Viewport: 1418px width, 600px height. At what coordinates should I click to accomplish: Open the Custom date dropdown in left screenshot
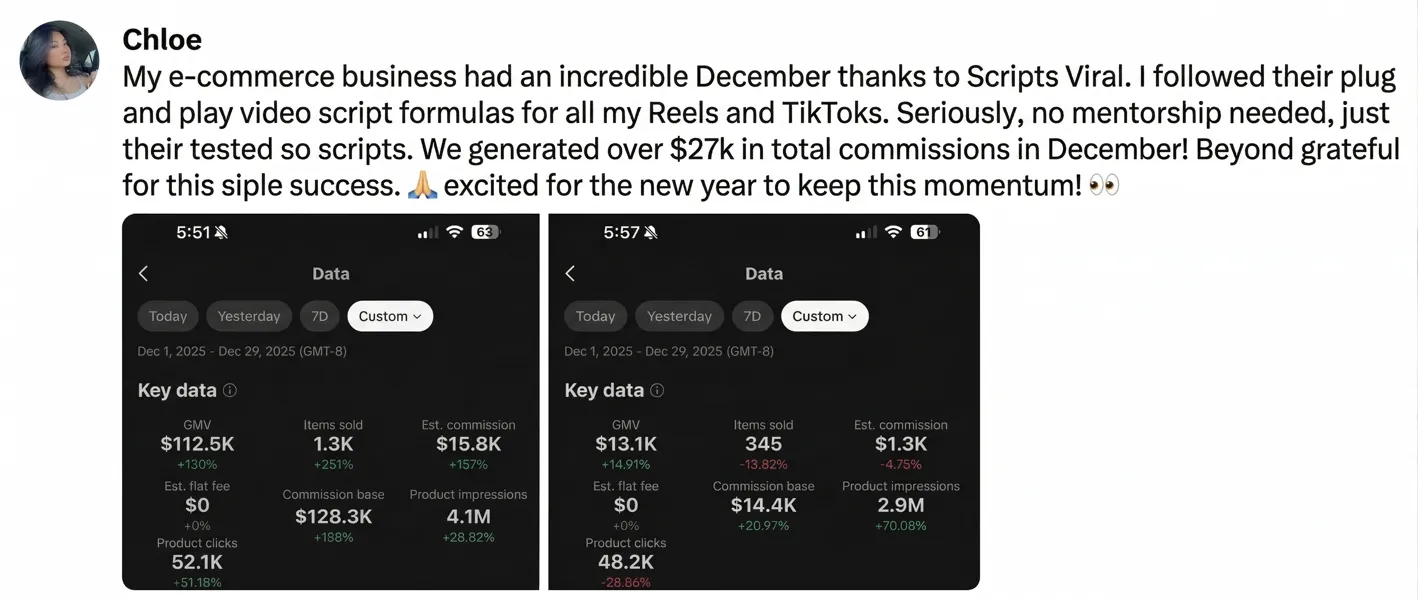[390, 316]
